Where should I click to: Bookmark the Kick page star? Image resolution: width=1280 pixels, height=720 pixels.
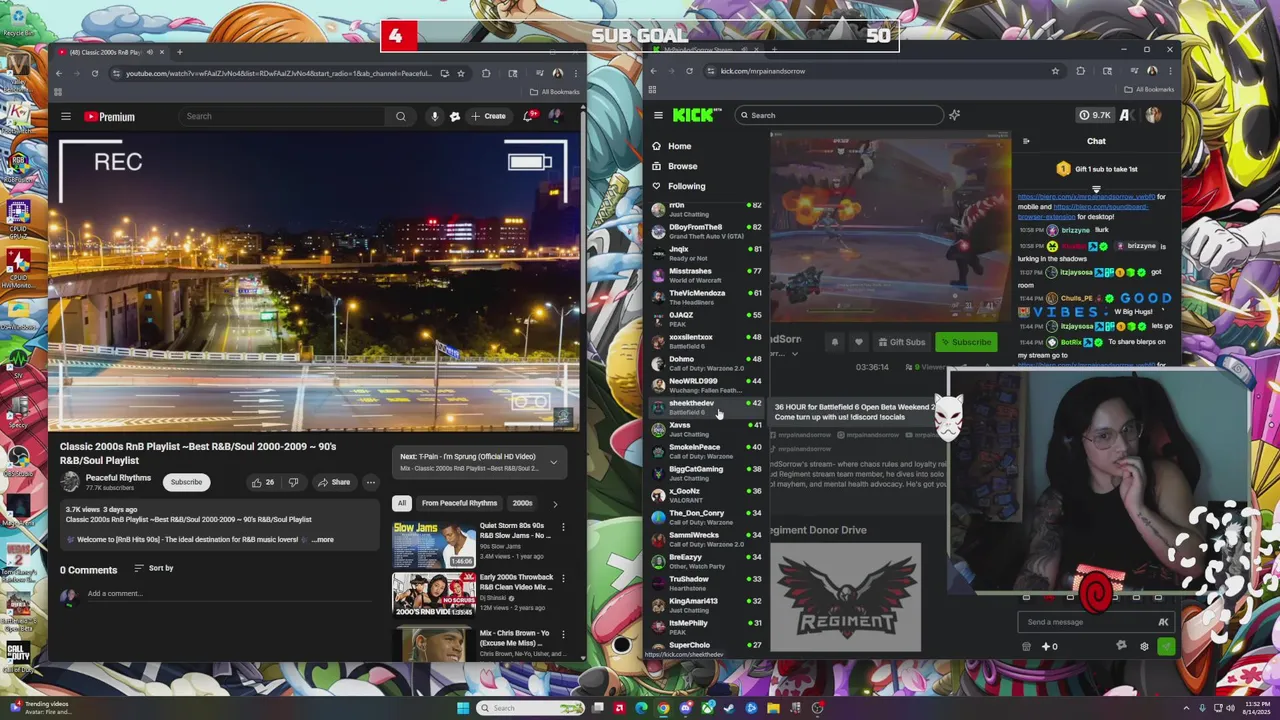[1055, 71]
